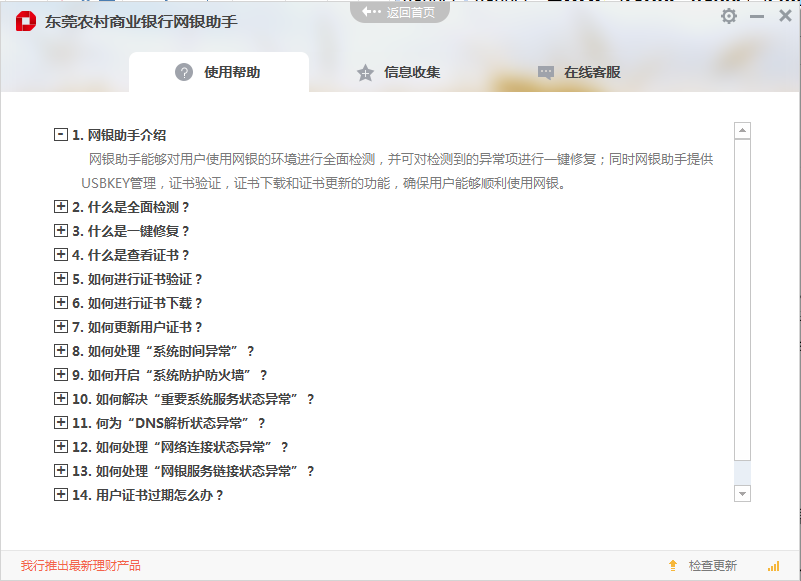Click heading text 1. 网银助手介绍

(119, 135)
